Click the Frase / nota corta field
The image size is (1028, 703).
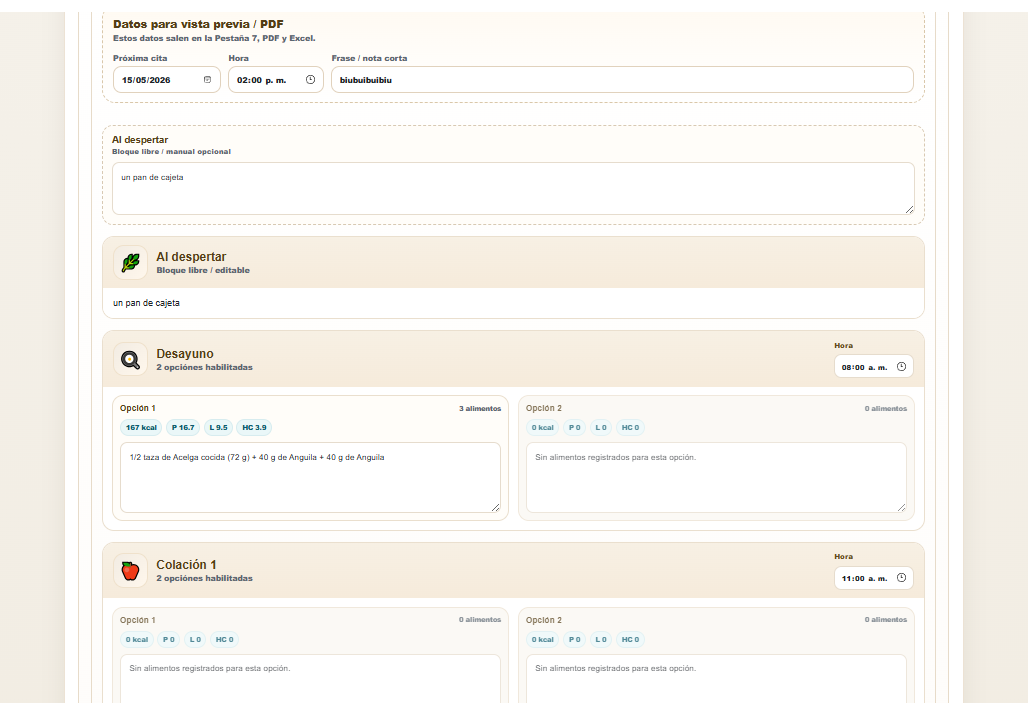622,79
